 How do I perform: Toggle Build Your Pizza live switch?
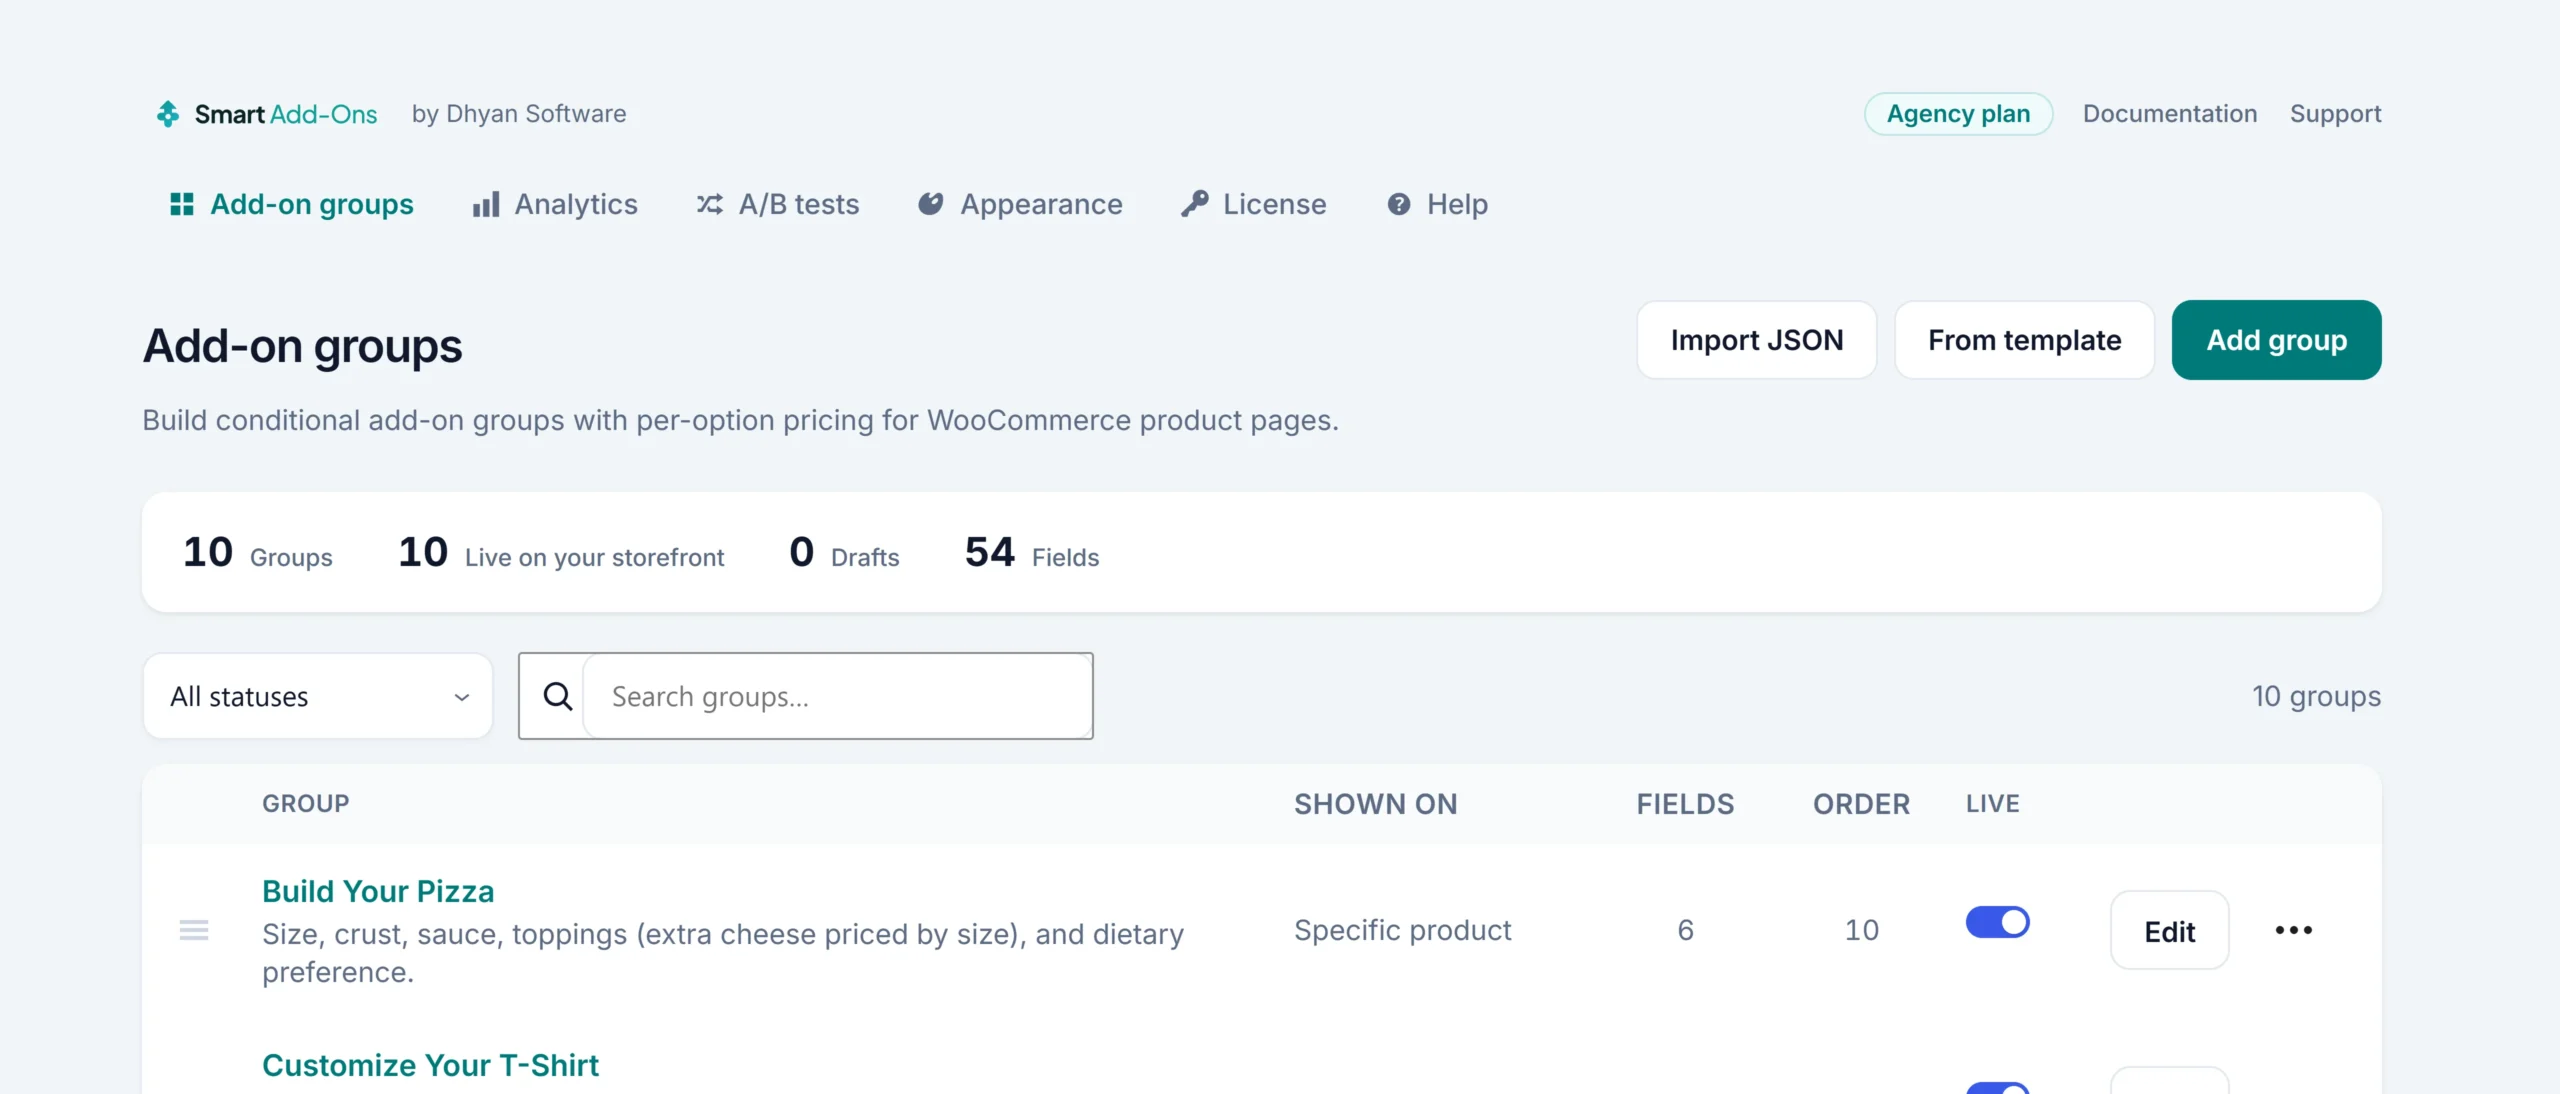pyautogui.click(x=1997, y=922)
